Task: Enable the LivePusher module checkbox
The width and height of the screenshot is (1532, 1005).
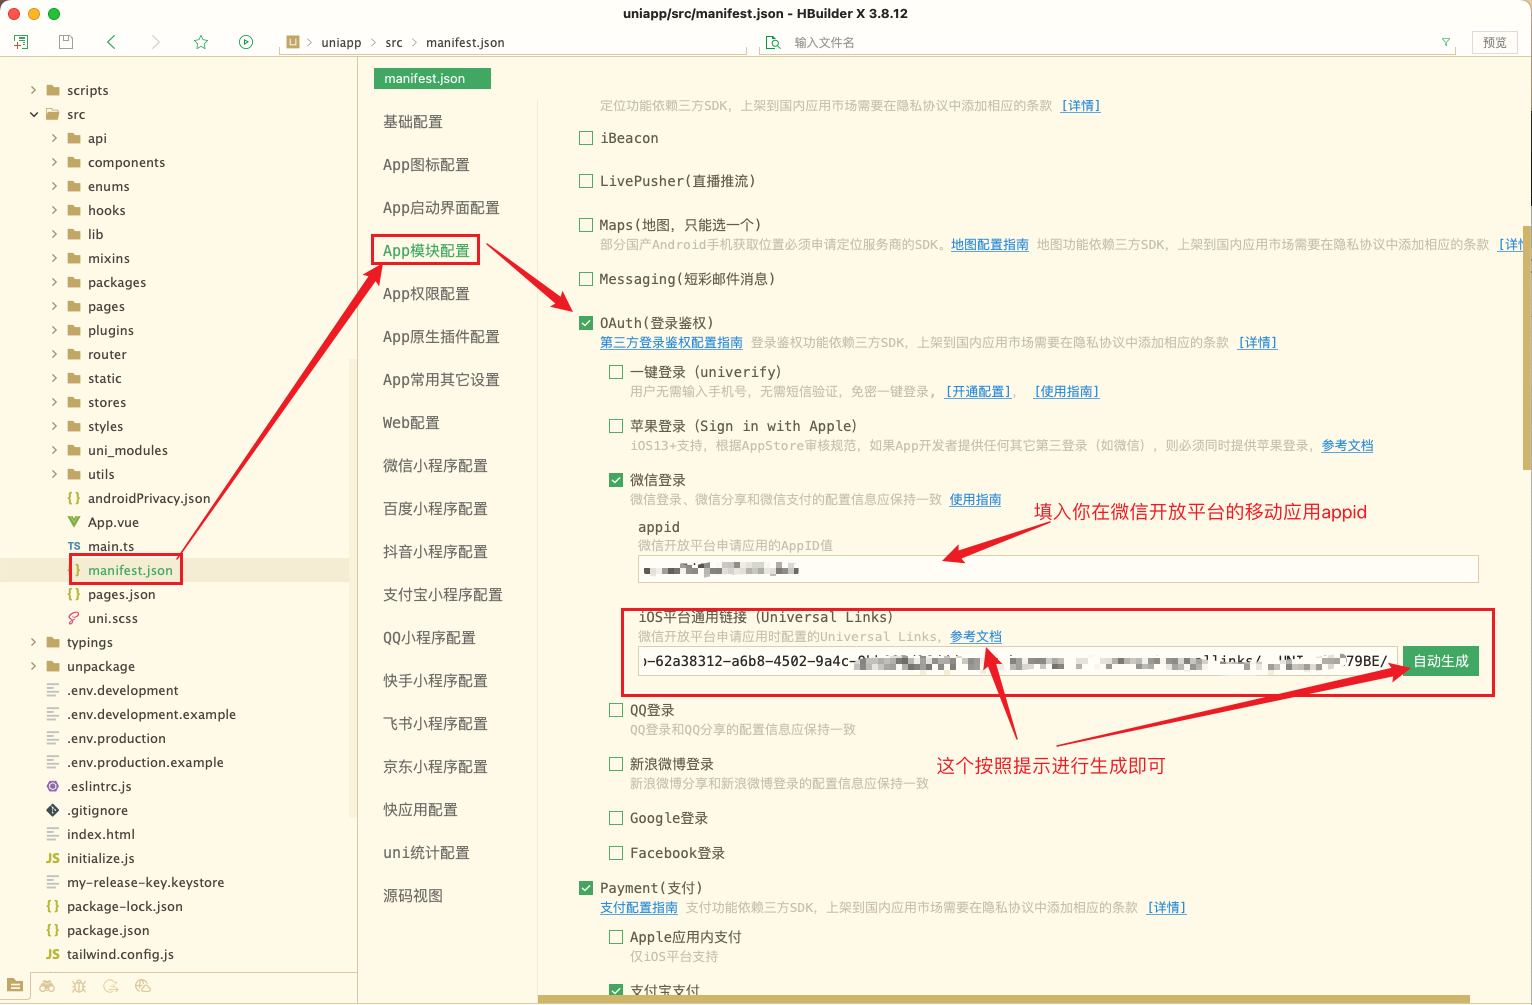Action: [x=586, y=181]
